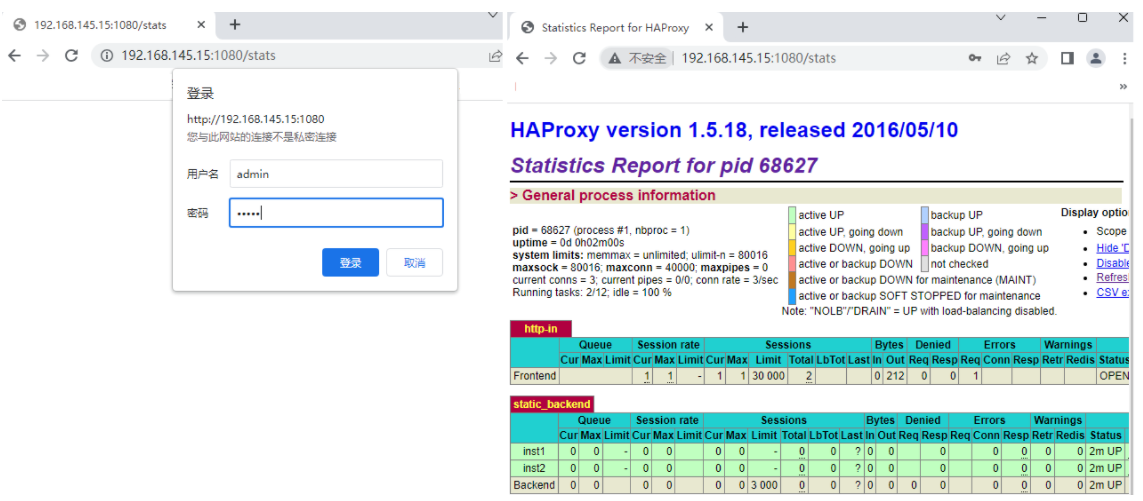Click the right window's URL address text
The image size is (1143, 501).
(x=759, y=58)
